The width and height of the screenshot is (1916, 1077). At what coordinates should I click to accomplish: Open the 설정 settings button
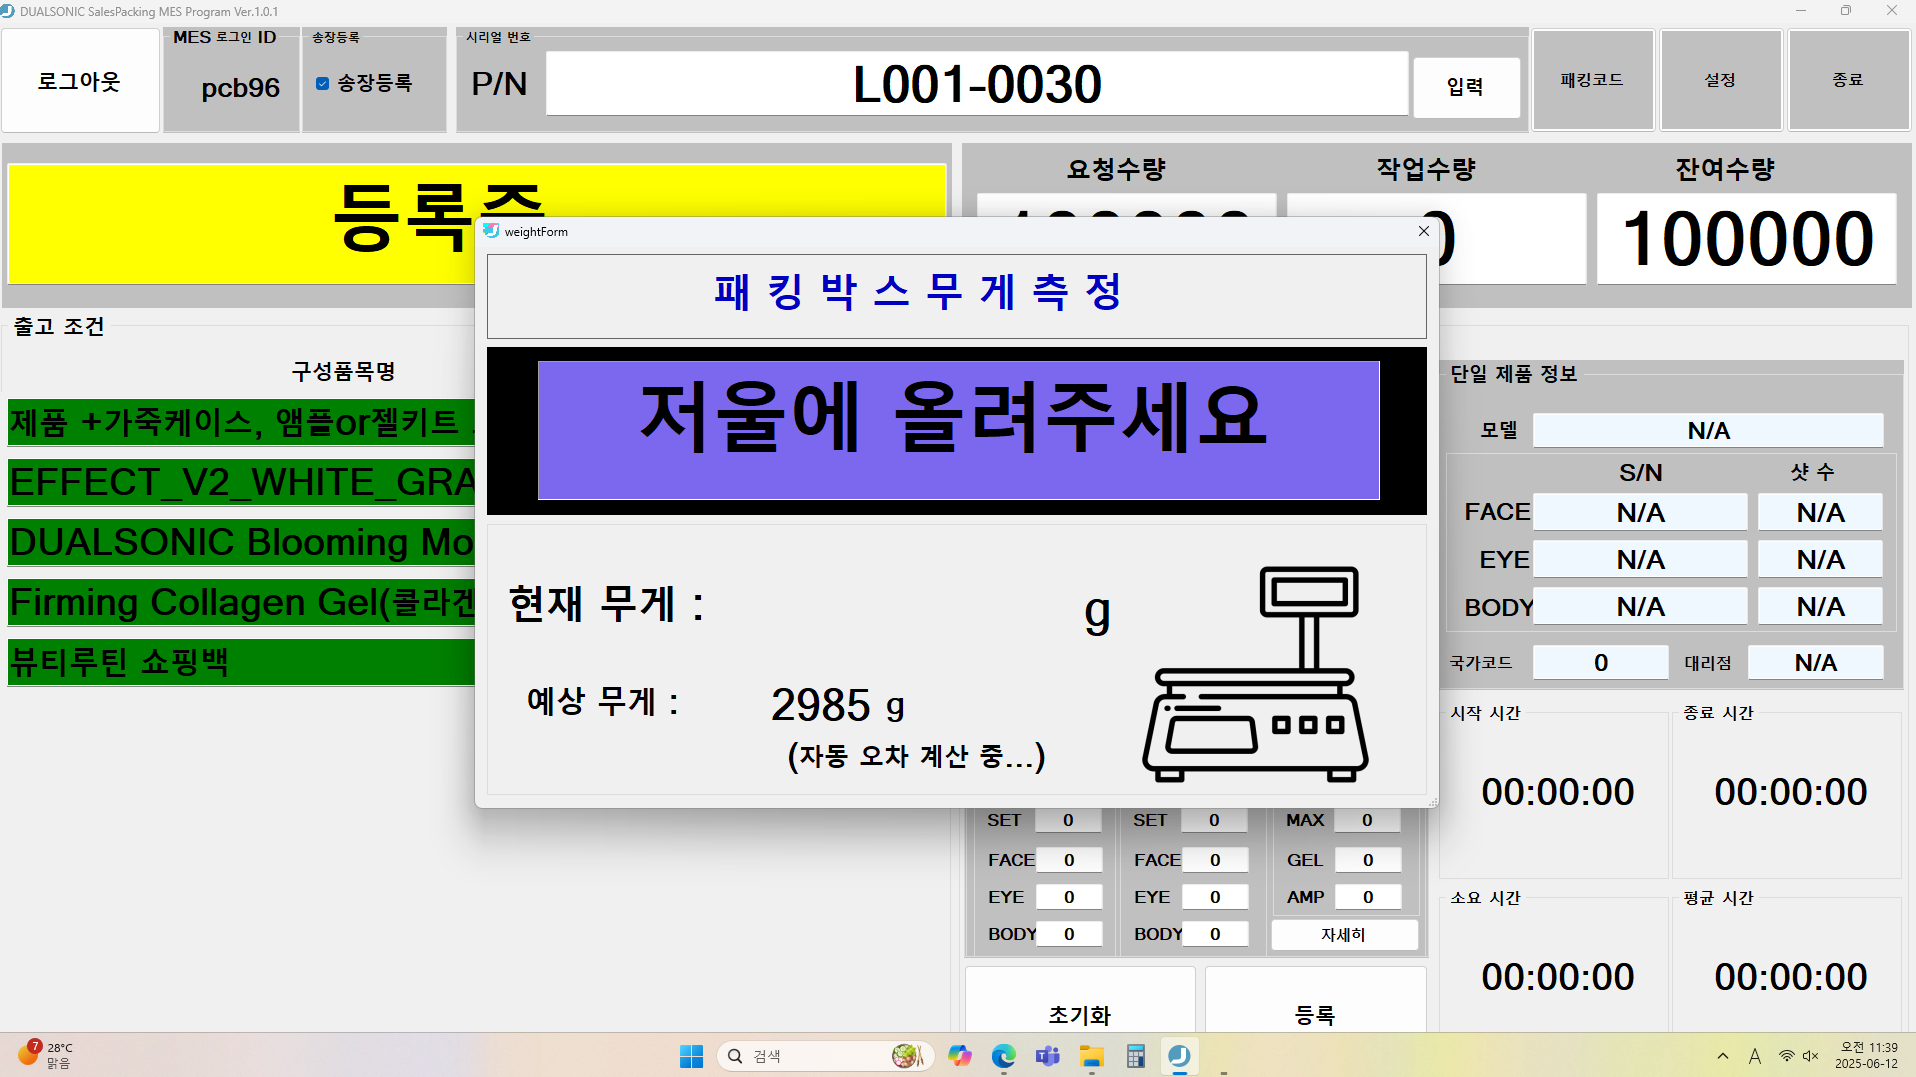[x=1720, y=80]
